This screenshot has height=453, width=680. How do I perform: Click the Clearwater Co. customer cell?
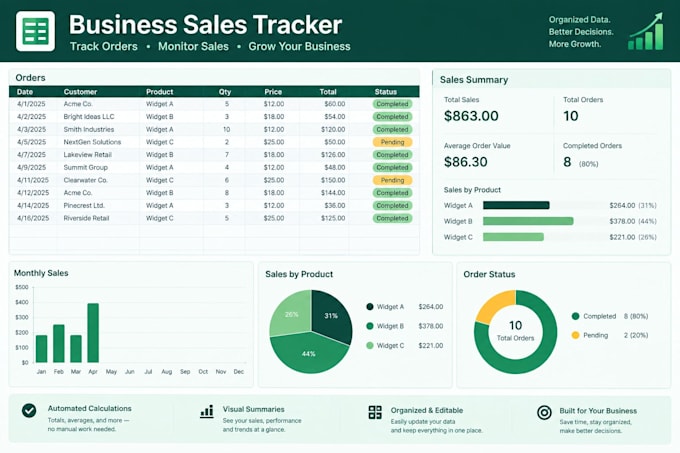click(85, 180)
